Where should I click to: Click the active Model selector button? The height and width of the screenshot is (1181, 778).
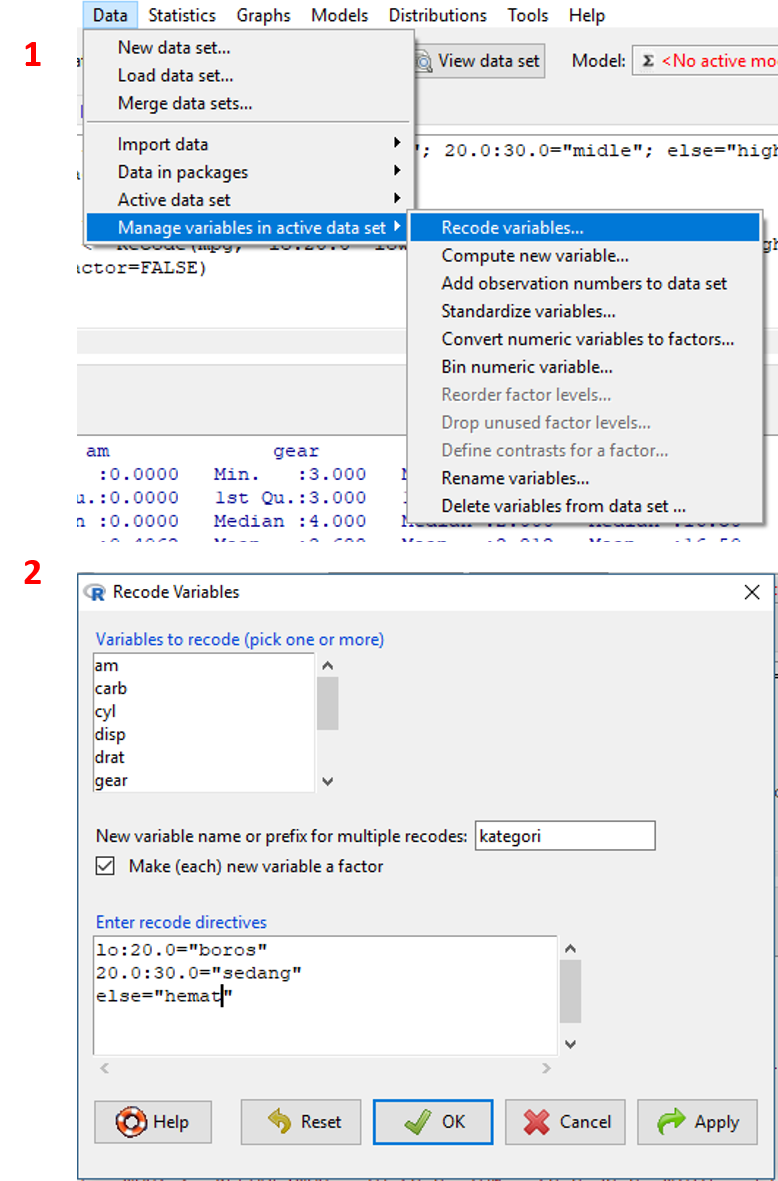[x=704, y=61]
